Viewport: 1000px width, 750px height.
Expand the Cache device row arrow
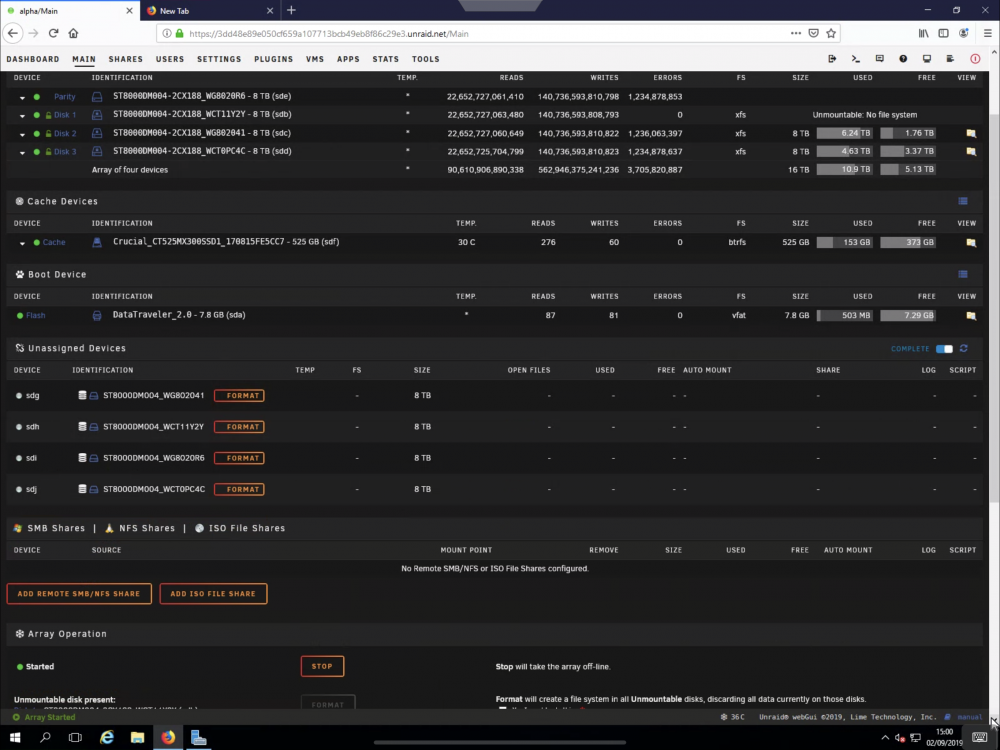click(x=22, y=244)
